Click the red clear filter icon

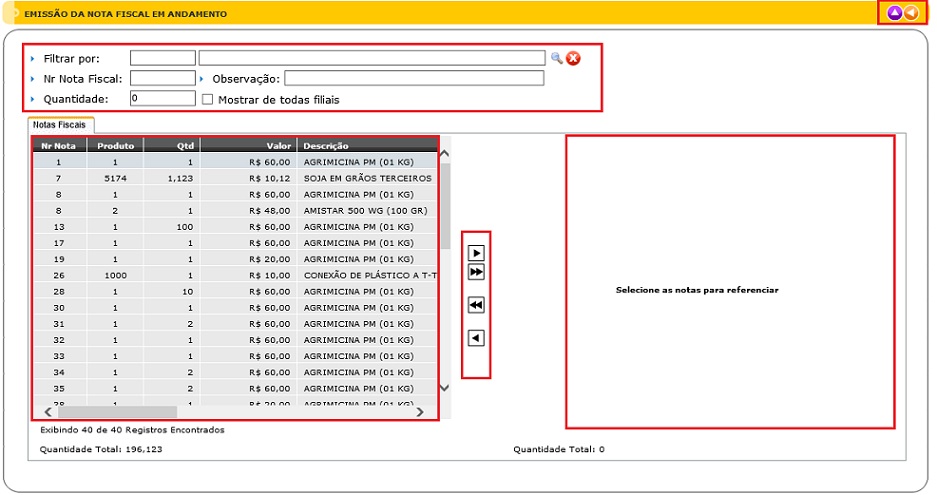coord(573,58)
